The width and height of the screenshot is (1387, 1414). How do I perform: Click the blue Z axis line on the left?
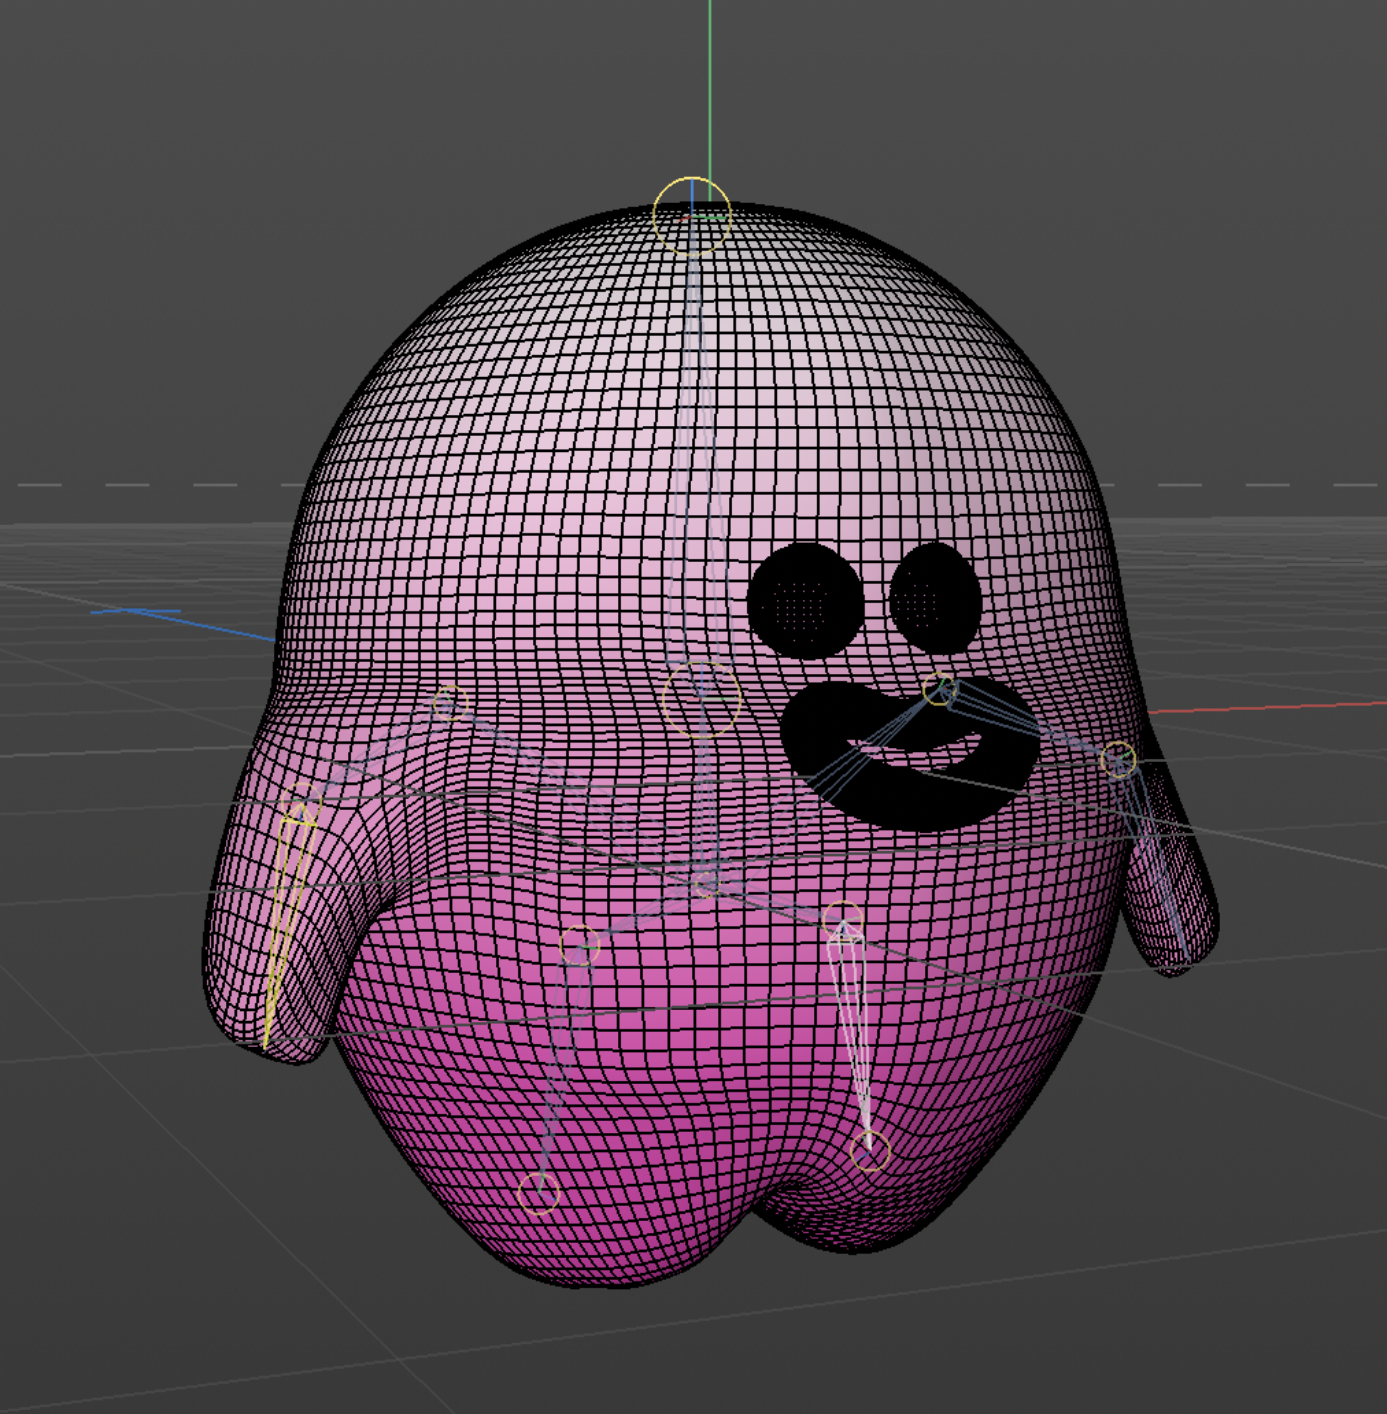tap(185, 622)
